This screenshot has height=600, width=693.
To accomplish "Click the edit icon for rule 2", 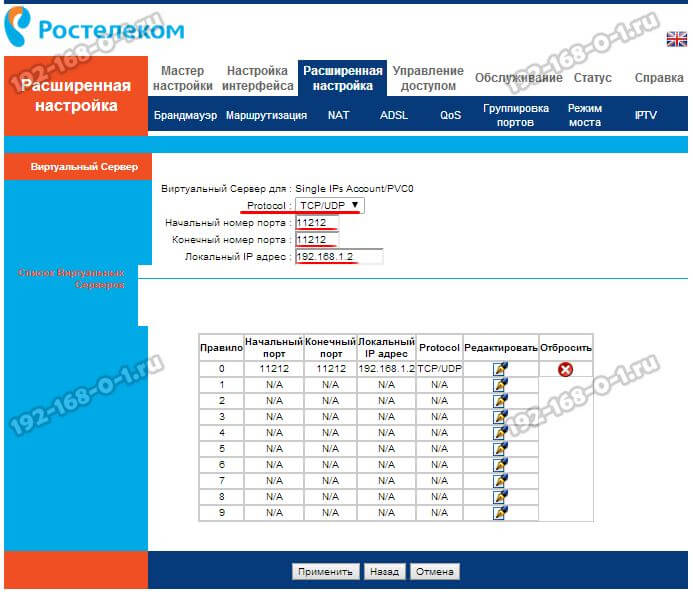I will [500, 401].
